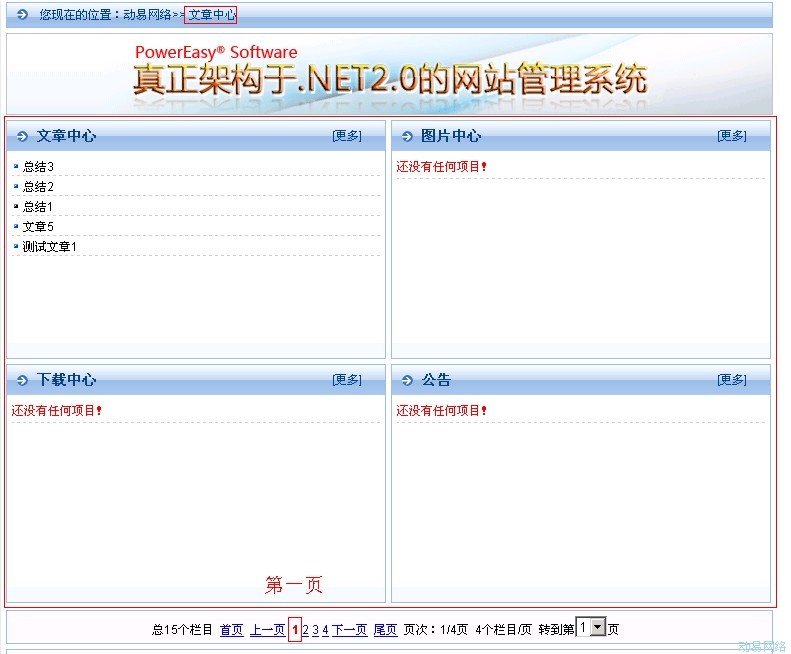Go to 下一页 in pagination
This screenshot has width=791, height=654.
(349, 630)
